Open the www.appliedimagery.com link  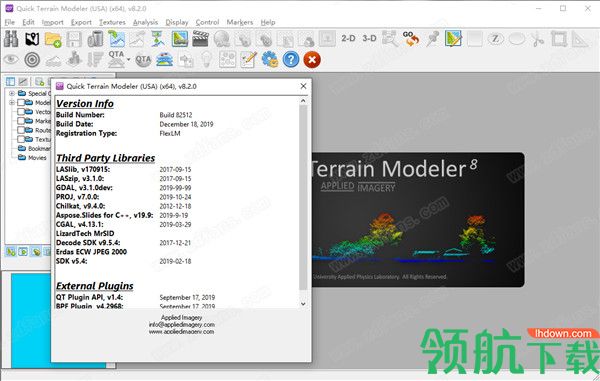181,332
